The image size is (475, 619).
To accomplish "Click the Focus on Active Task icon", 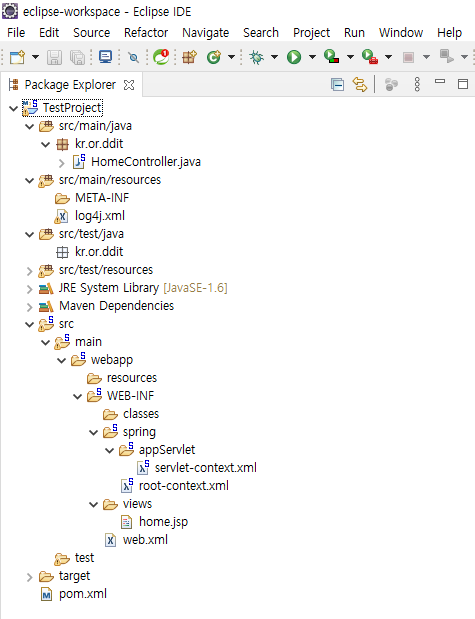I will 391,84.
